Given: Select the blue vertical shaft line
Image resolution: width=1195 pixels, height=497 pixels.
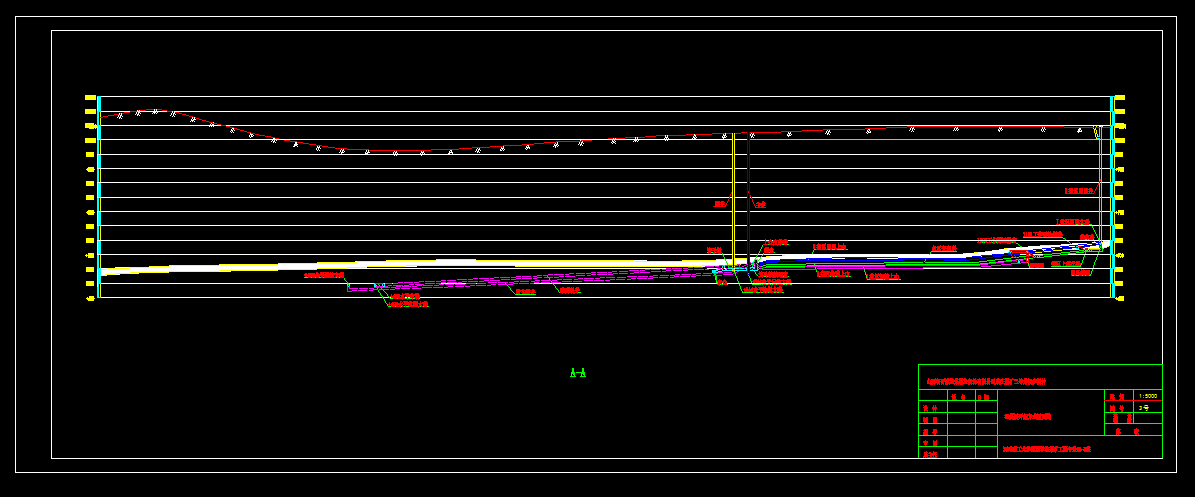Looking at the screenshot, I should (748, 202).
